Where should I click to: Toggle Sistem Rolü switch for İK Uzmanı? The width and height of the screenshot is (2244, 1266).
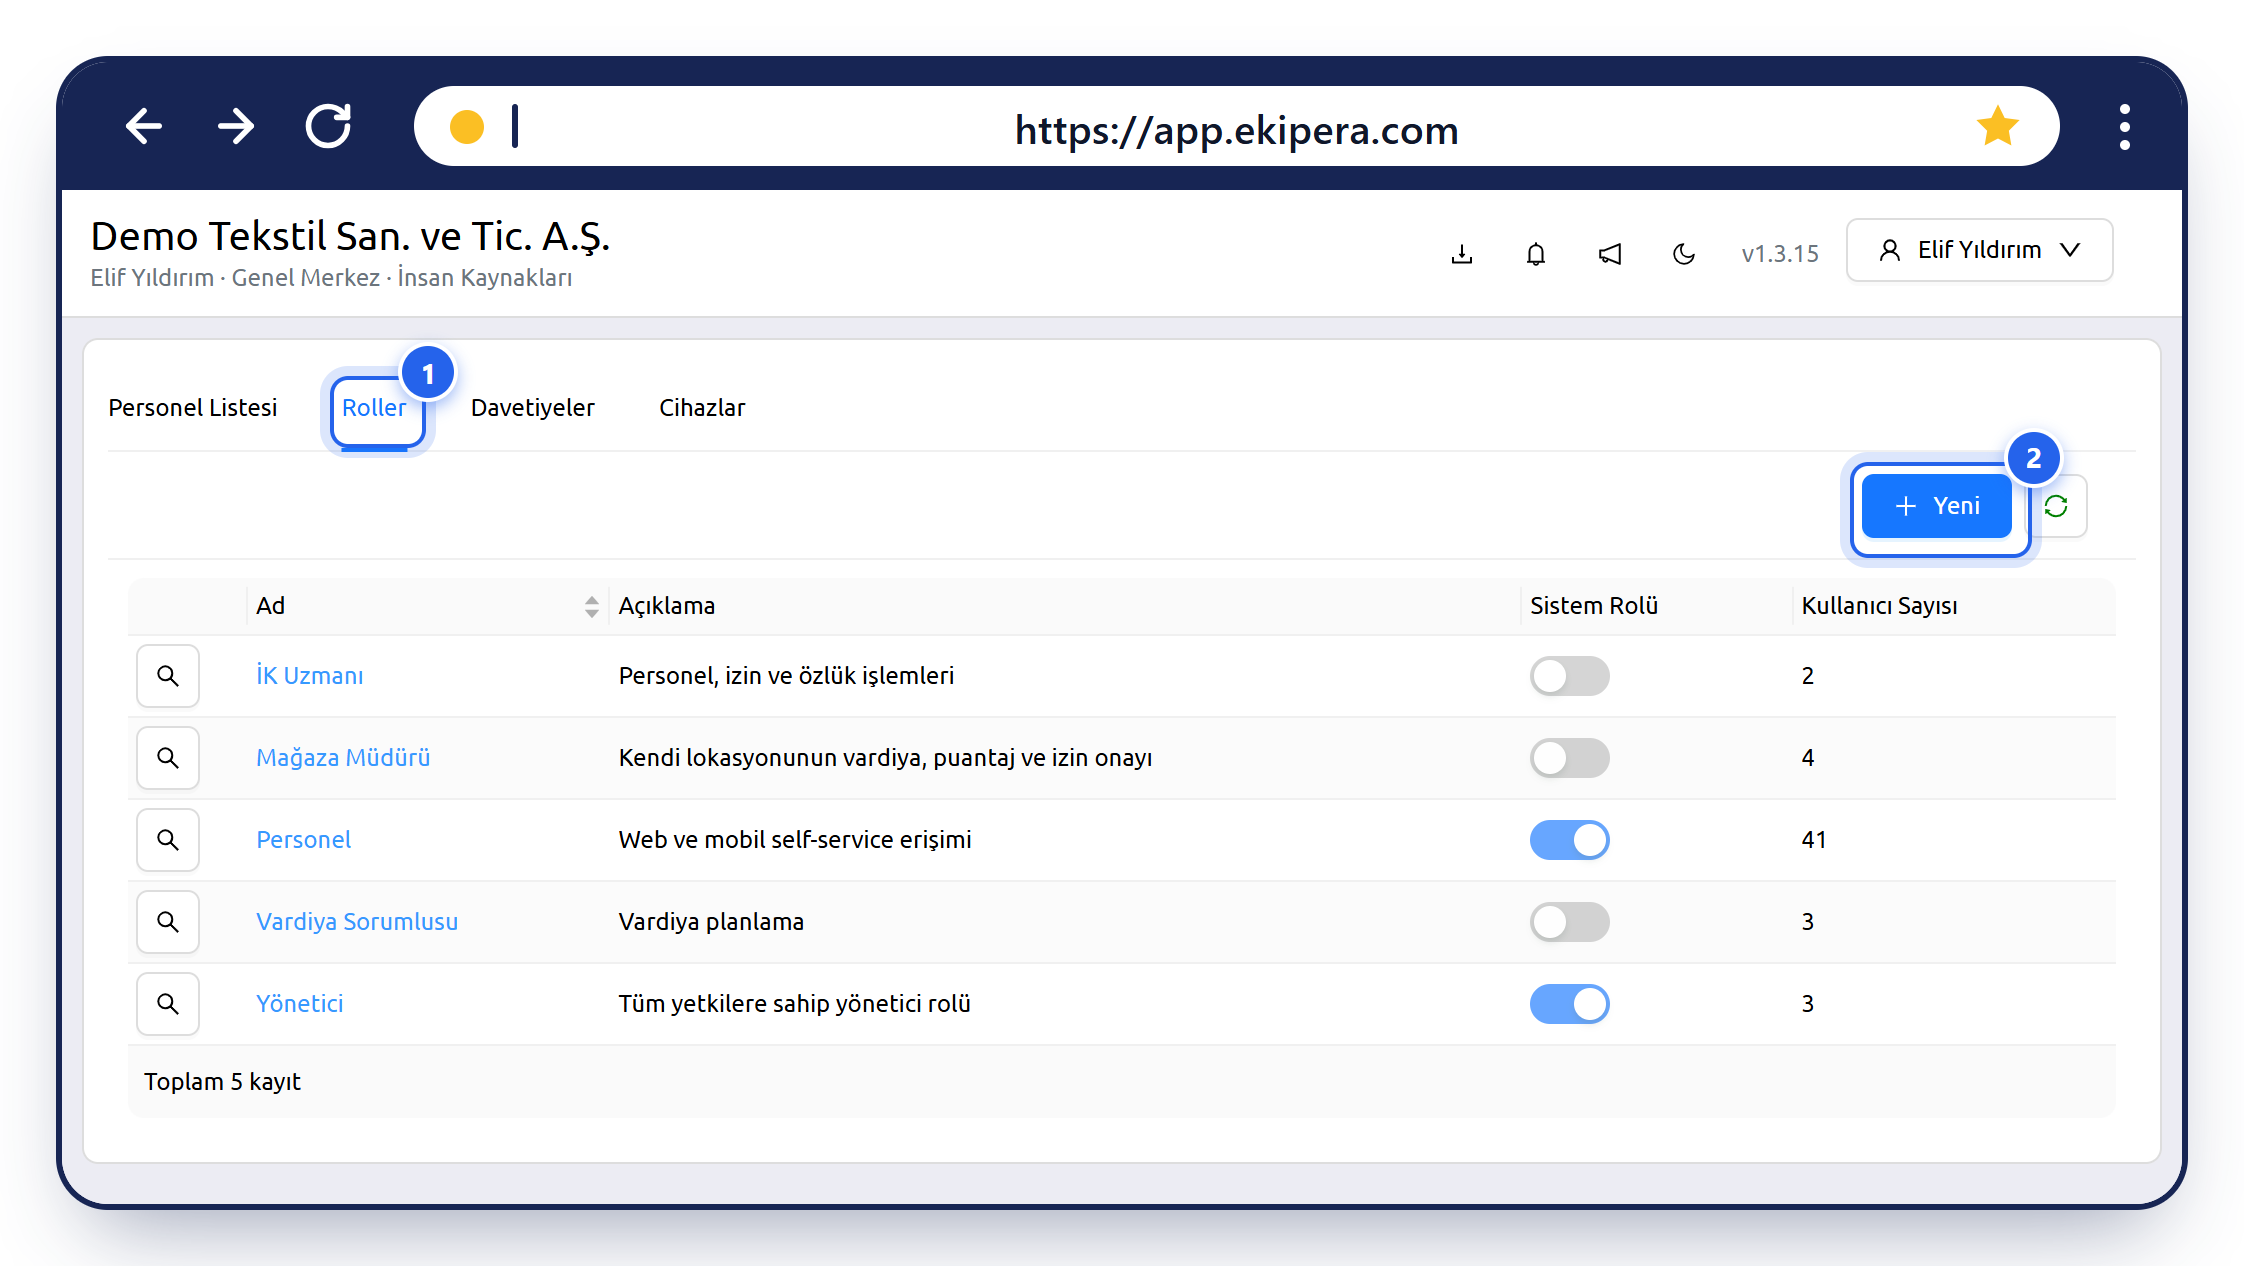1569,676
